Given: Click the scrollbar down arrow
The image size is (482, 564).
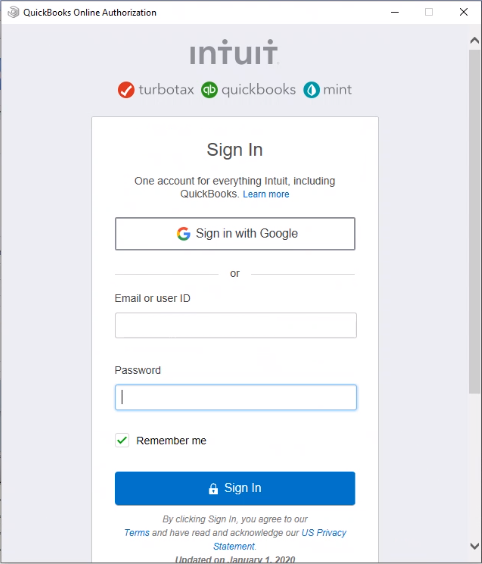Looking at the screenshot, I should [x=475, y=546].
